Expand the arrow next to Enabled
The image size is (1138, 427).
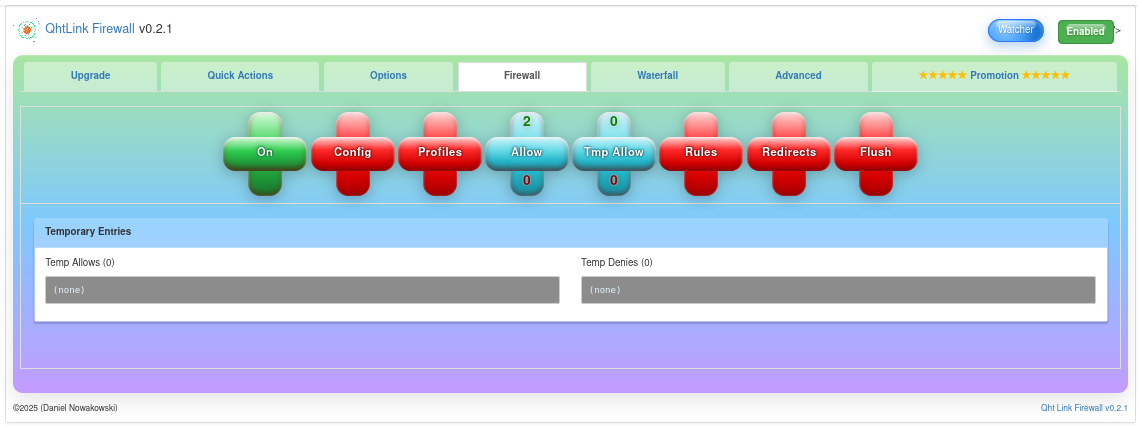[1118, 31]
